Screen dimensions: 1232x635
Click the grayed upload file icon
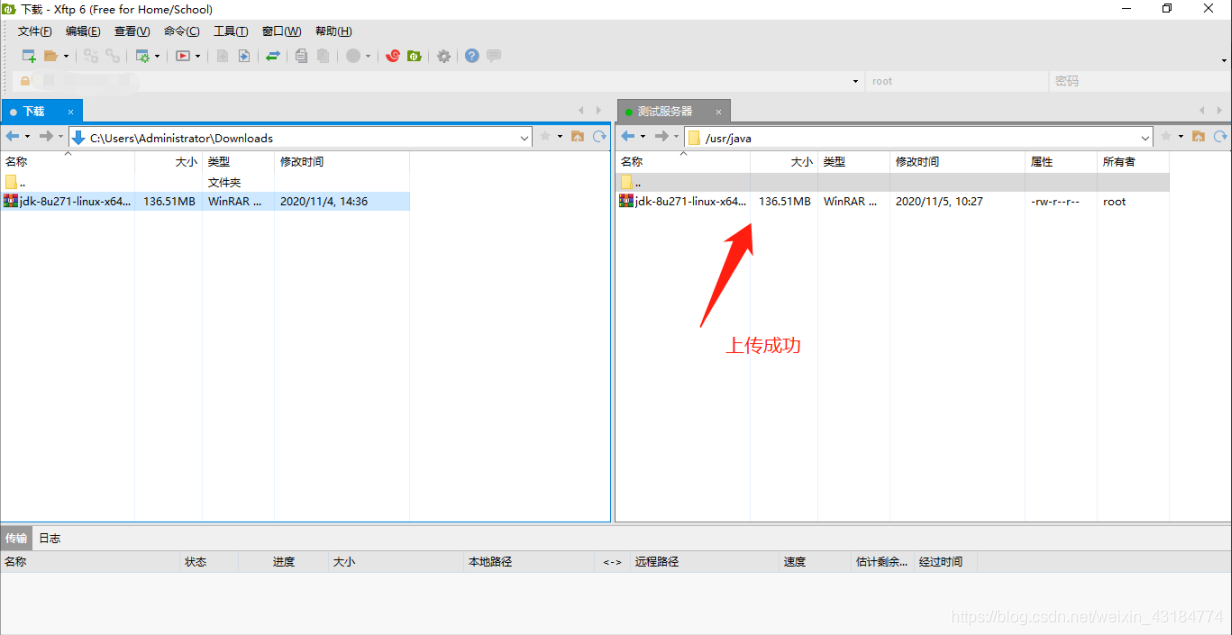[x=222, y=56]
